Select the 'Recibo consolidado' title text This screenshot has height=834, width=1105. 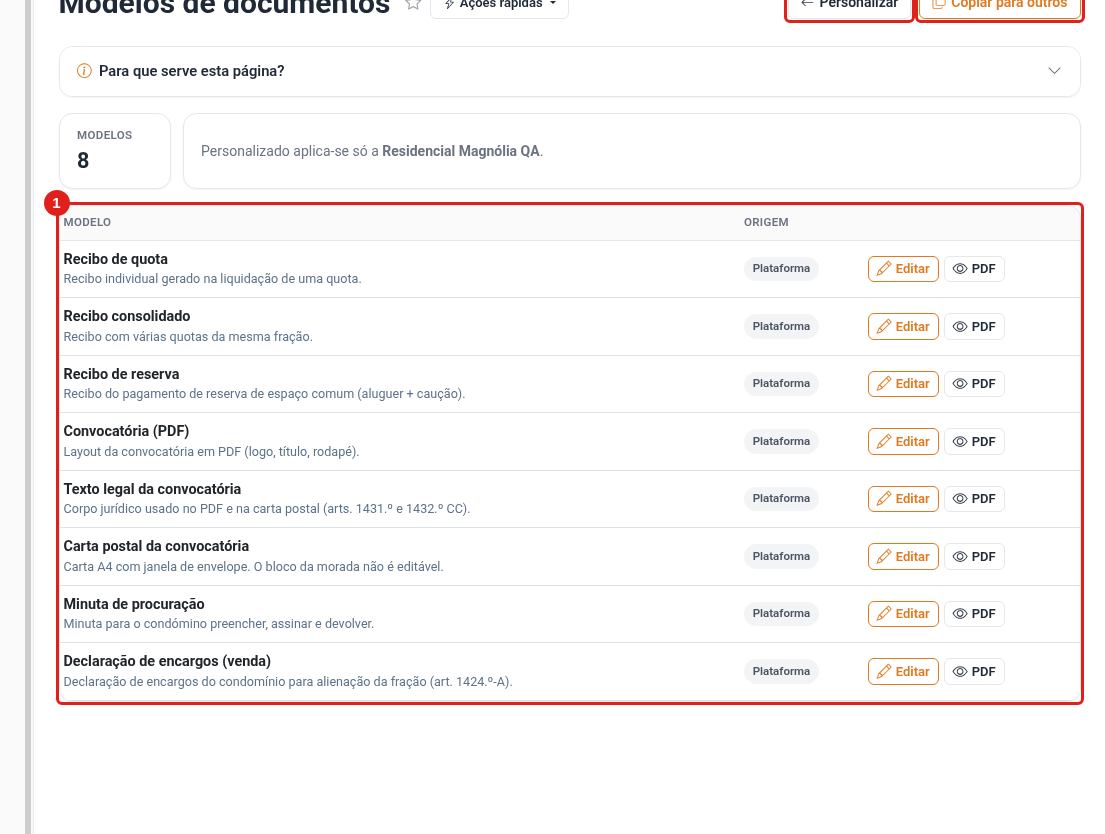click(127, 316)
